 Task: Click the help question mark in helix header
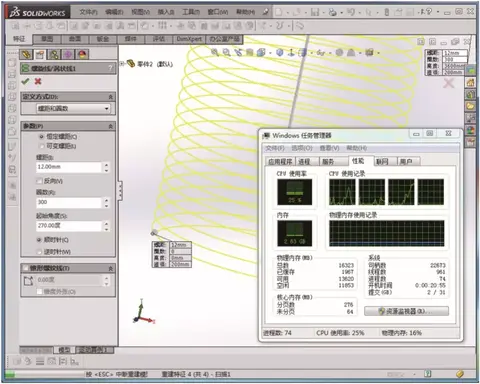pos(111,68)
